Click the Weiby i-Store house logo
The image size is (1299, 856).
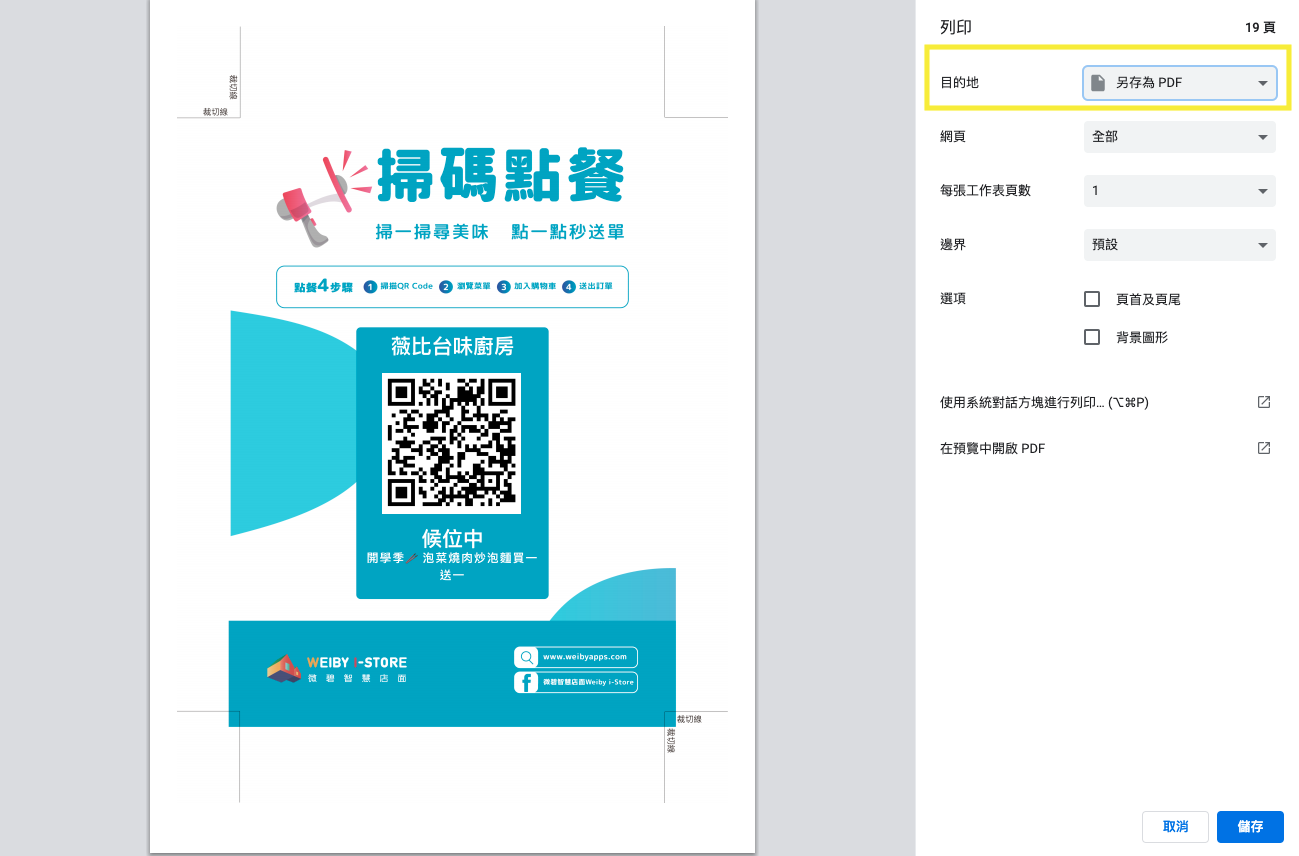coord(284,668)
